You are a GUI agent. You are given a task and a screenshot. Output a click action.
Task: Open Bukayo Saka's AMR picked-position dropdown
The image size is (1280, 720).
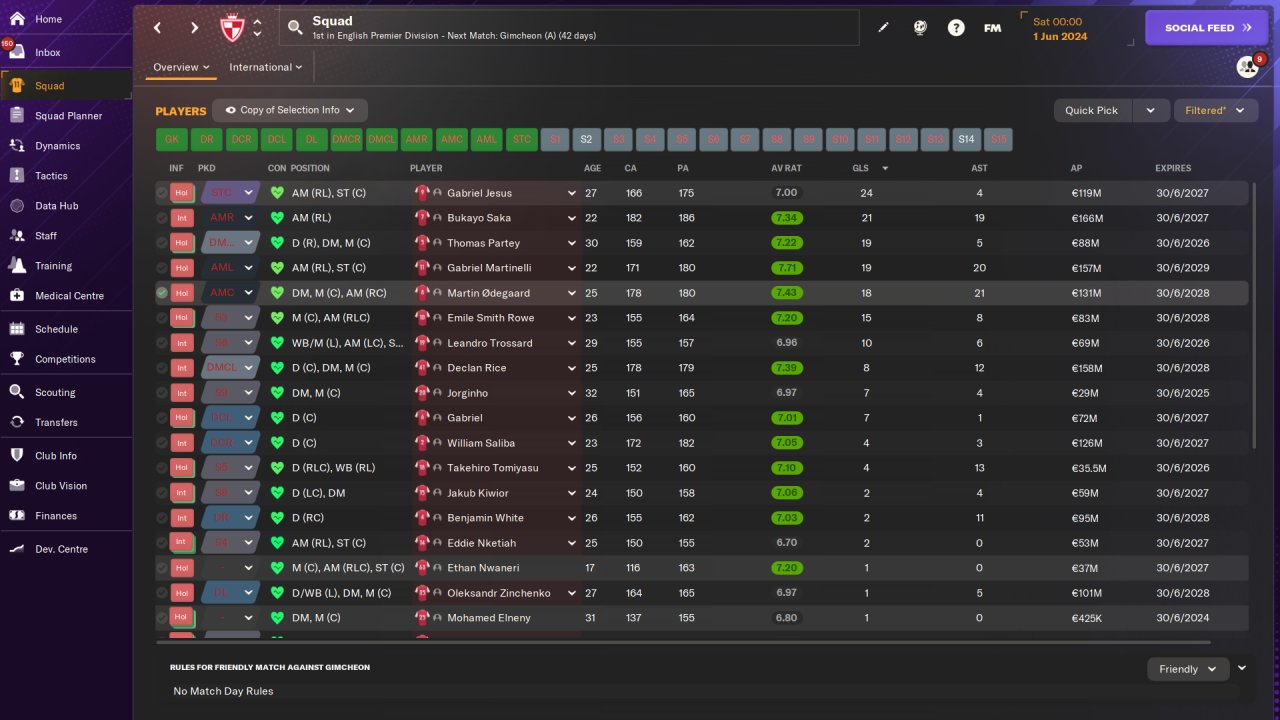point(230,218)
